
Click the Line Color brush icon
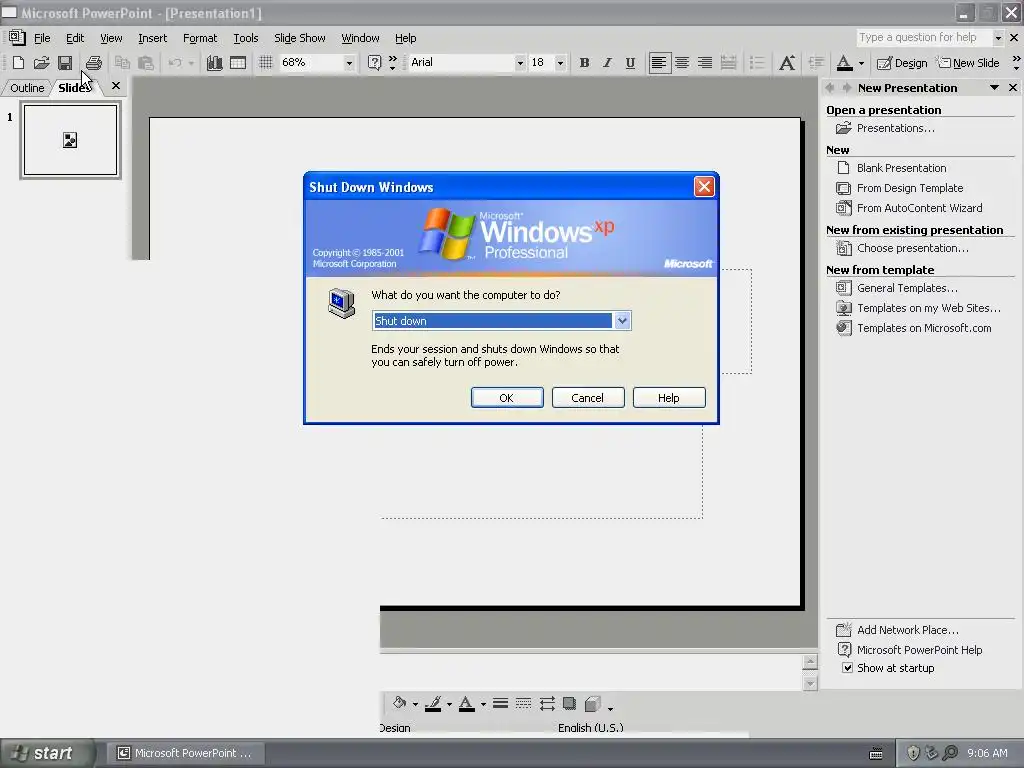[433, 703]
